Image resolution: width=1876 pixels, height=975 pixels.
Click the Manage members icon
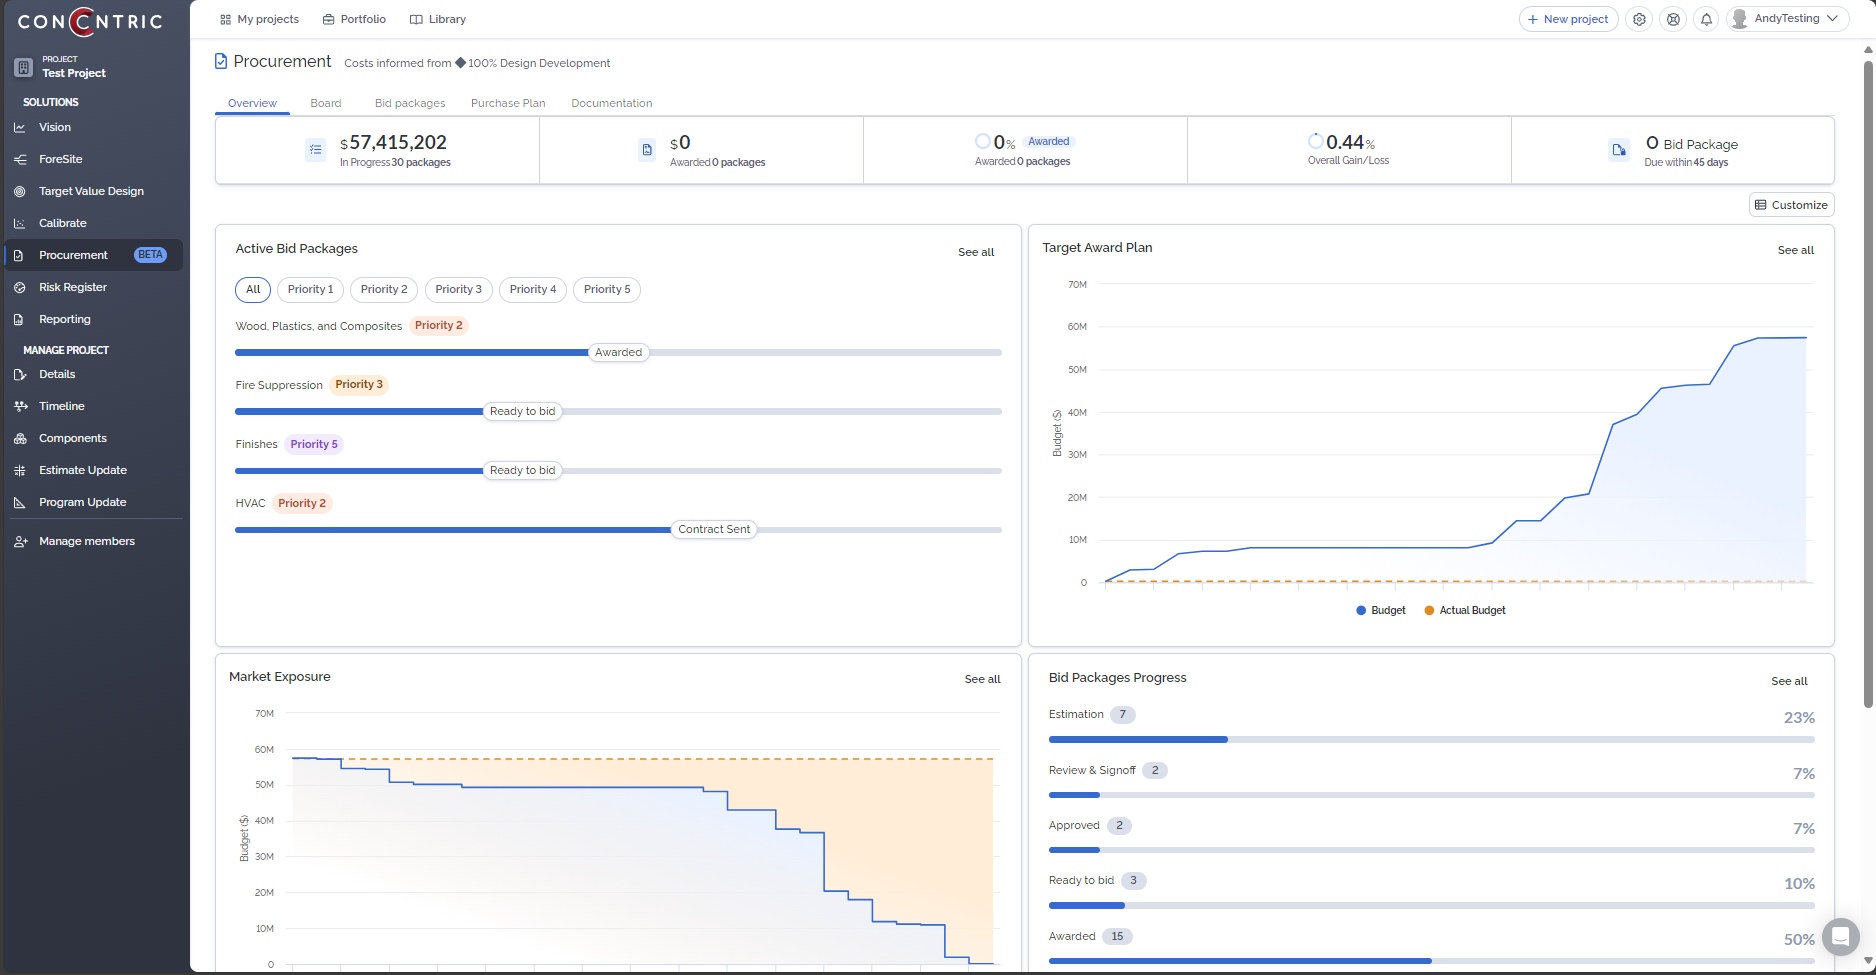(20, 542)
